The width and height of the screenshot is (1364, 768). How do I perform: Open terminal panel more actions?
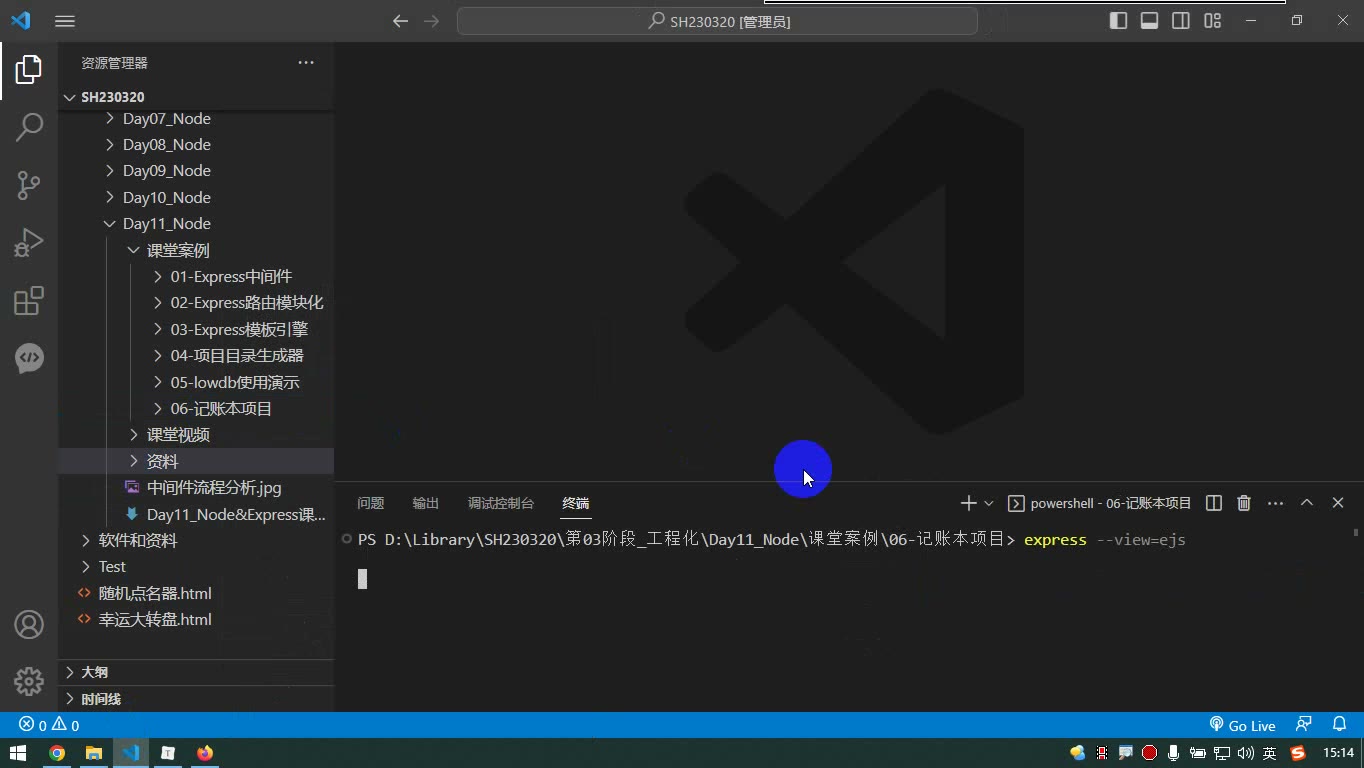tap(1275, 503)
